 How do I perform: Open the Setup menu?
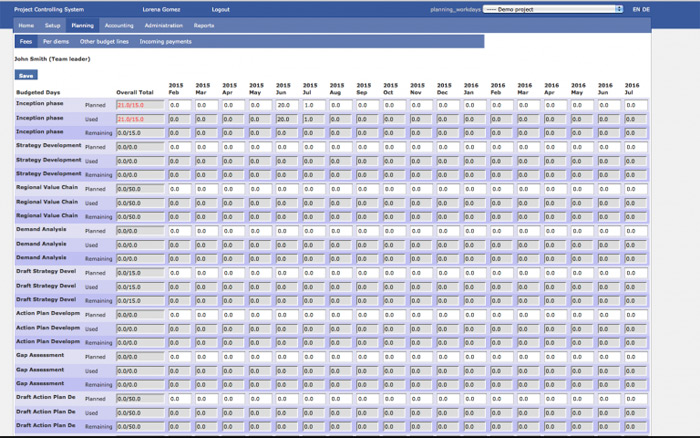click(53, 25)
